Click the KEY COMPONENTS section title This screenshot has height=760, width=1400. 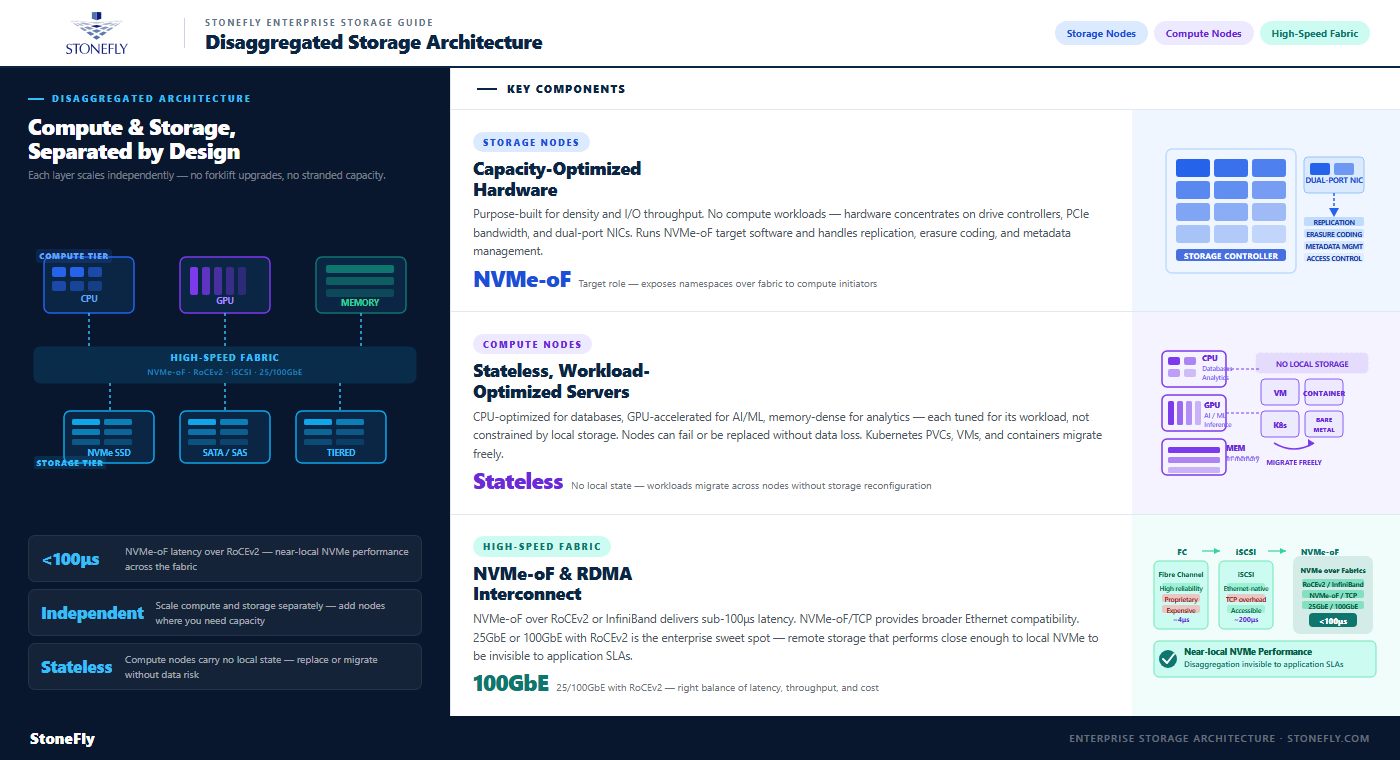pos(566,89)
